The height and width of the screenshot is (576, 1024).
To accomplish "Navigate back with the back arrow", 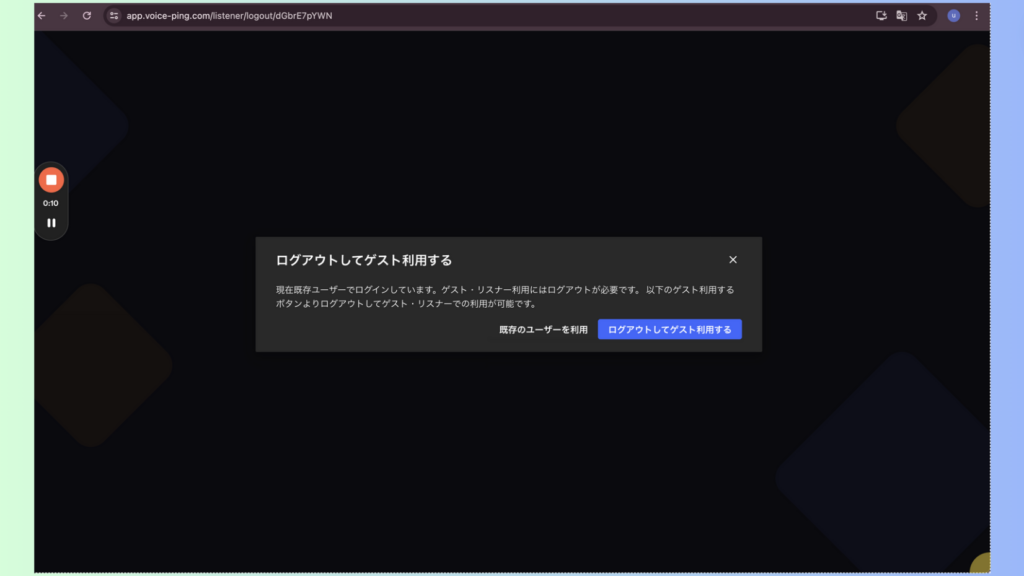I will [x=39, y=16].
